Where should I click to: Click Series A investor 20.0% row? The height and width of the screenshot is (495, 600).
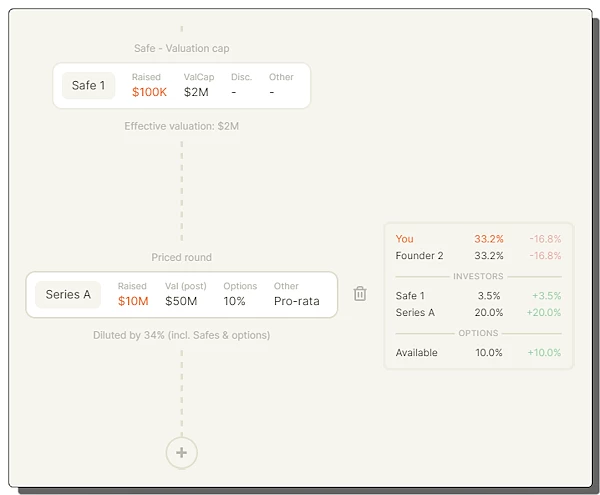478,313
